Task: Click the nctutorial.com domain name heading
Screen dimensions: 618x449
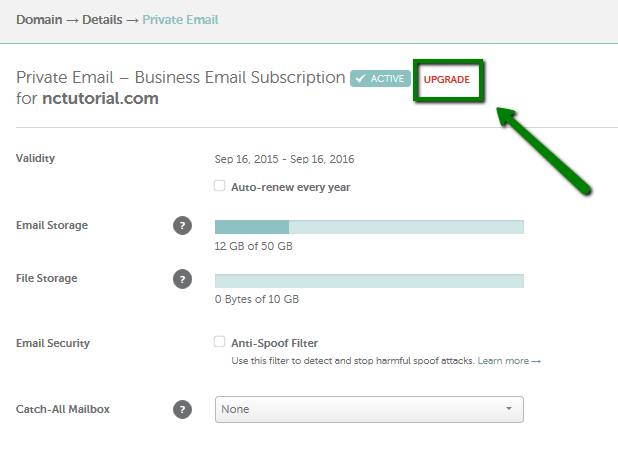Action: (100, 98)
